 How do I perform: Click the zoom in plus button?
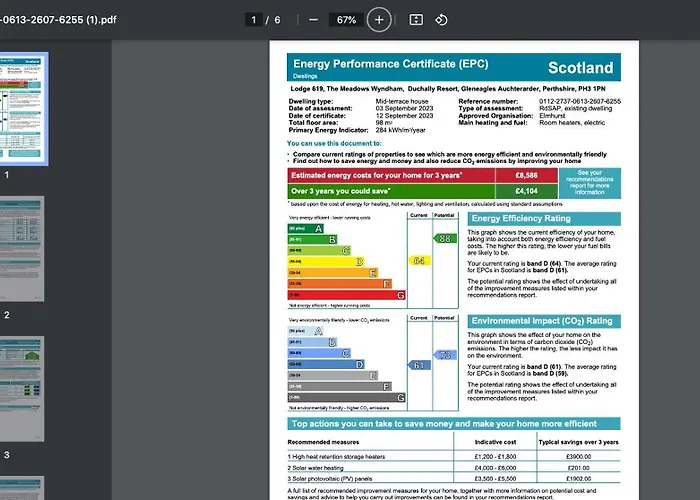click(379, 20)
